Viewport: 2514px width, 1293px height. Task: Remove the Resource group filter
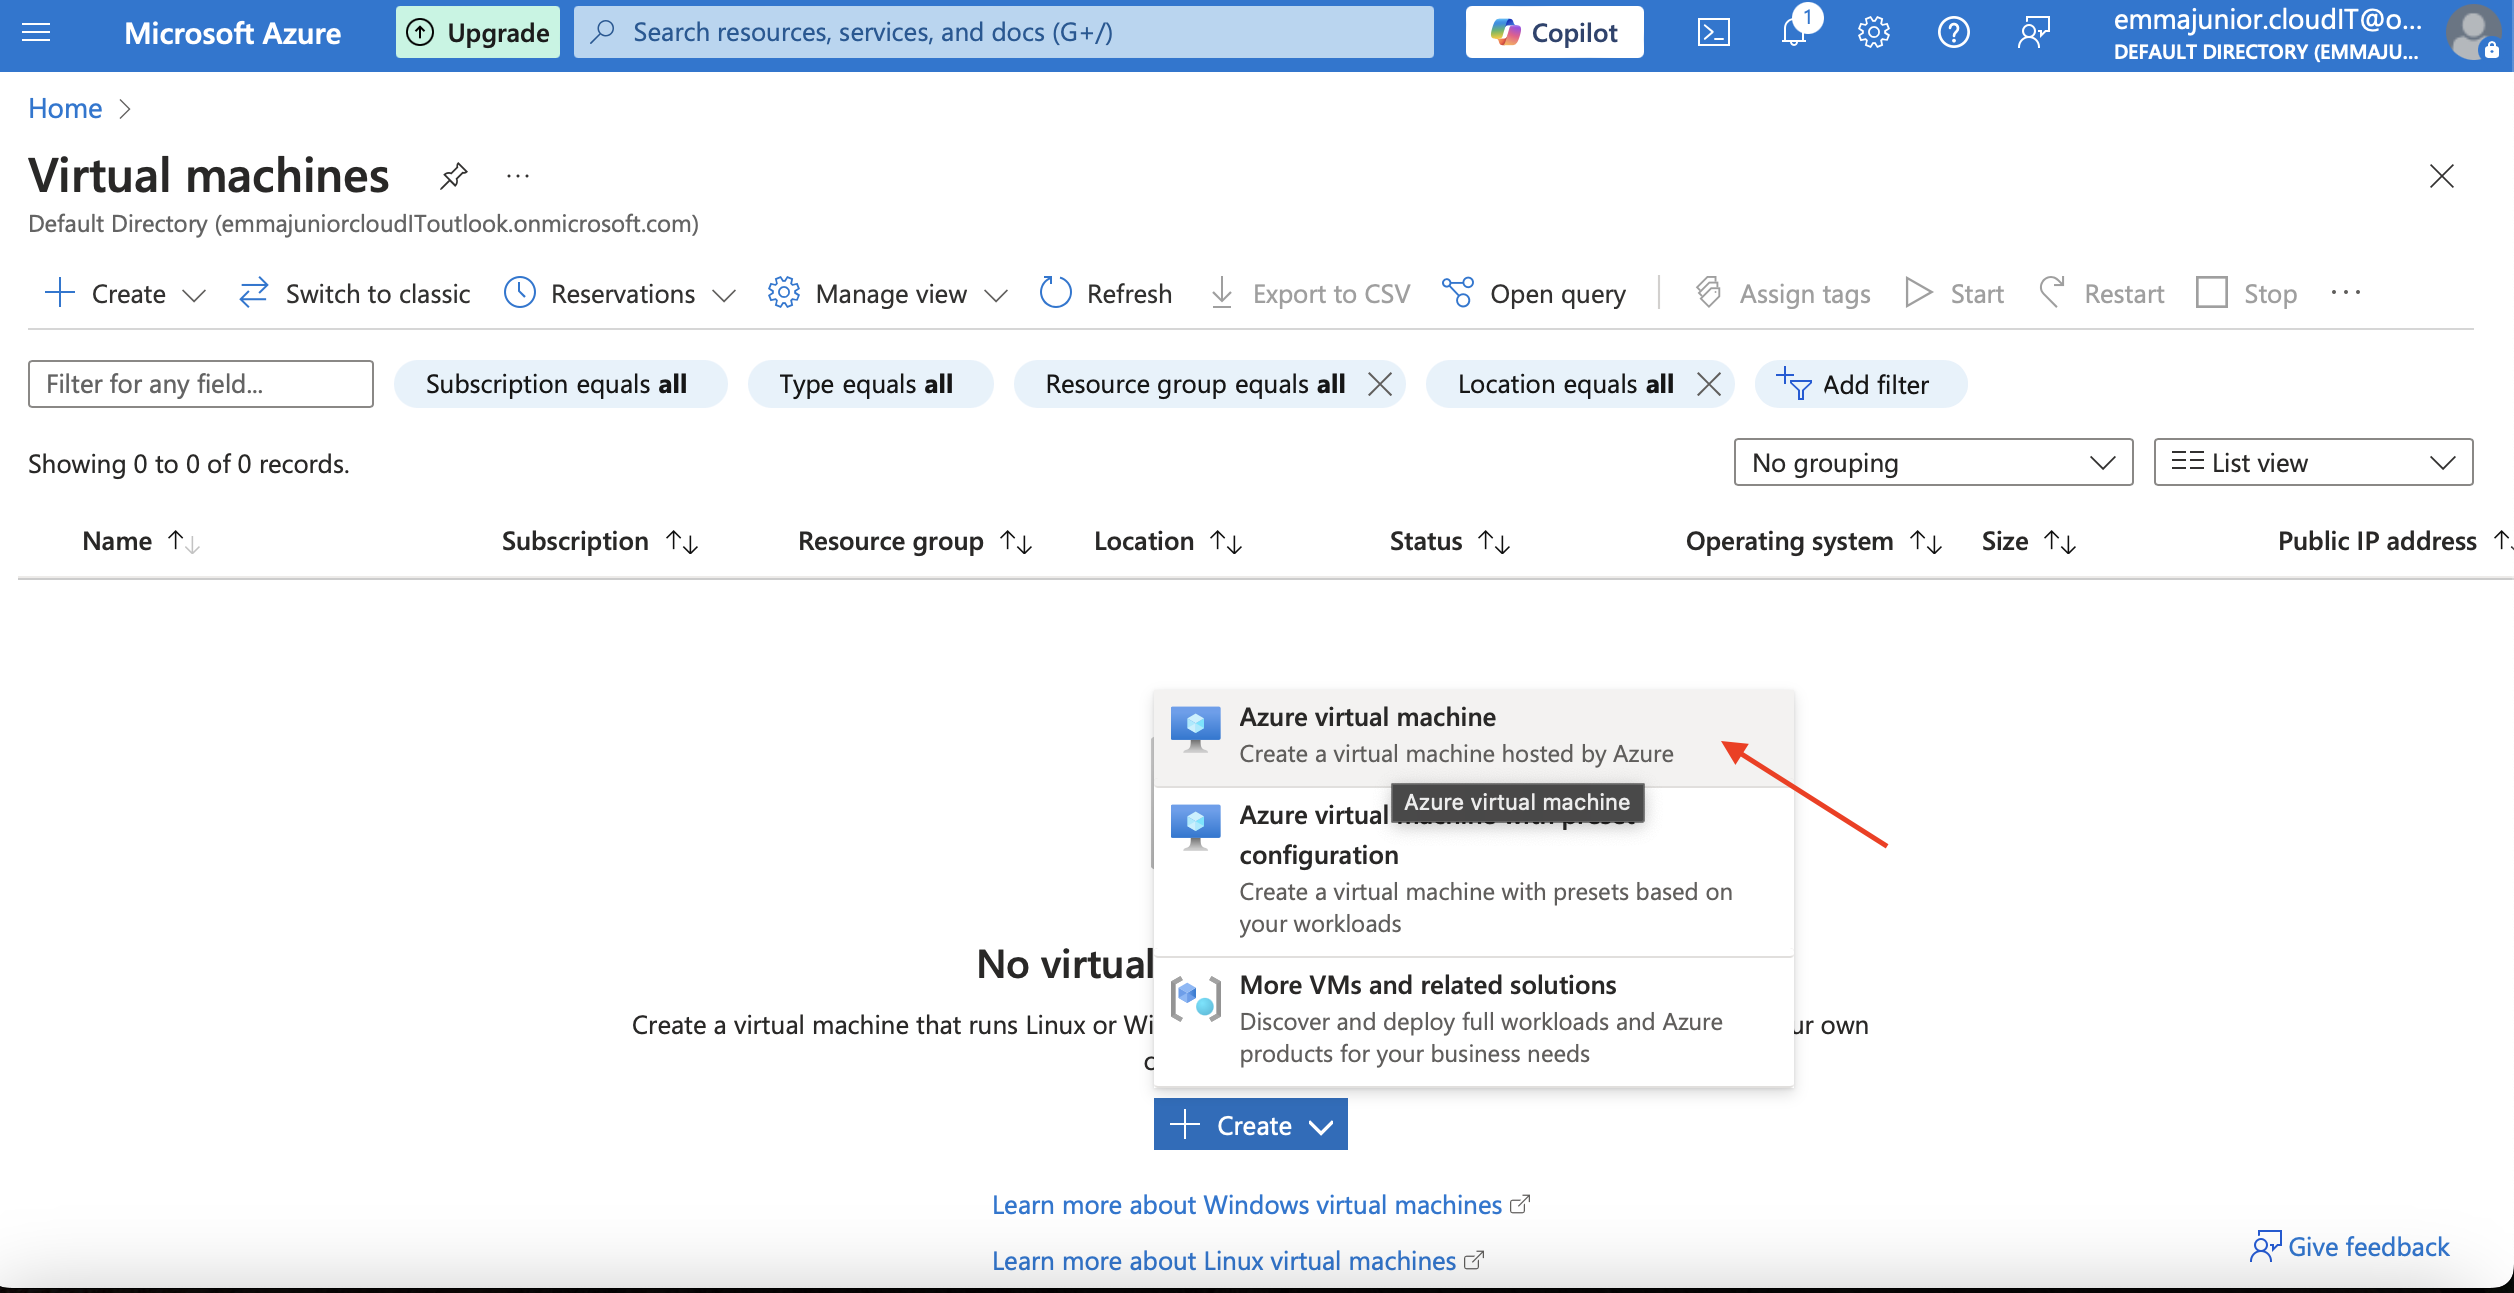1380,384
